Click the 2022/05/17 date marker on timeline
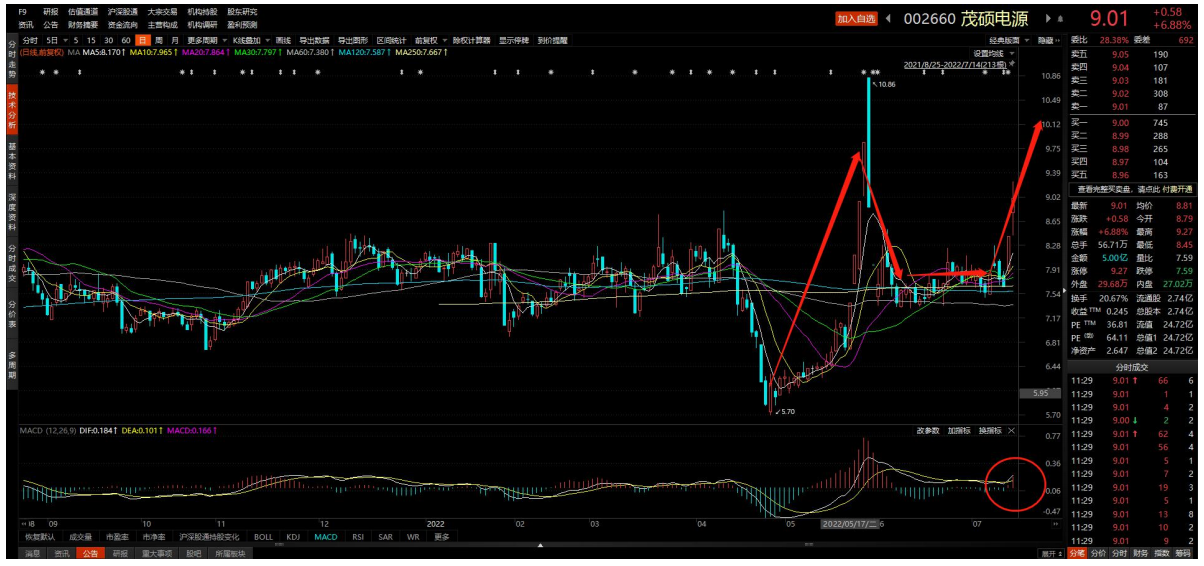The height and width of the screenshot is (566, 1204). tap(846, 523)
